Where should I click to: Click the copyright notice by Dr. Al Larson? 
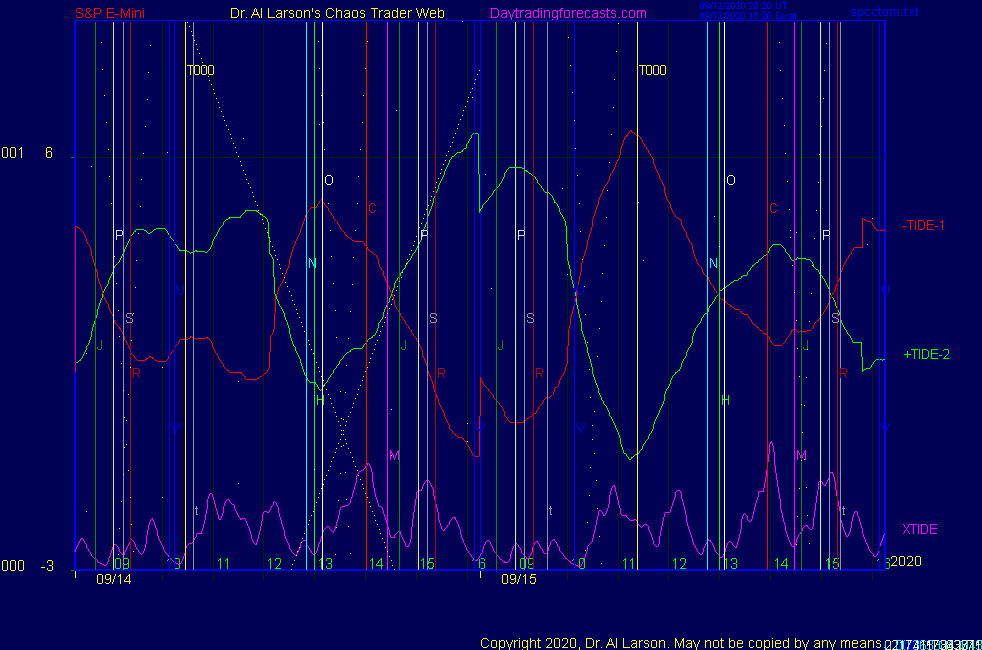680,643
